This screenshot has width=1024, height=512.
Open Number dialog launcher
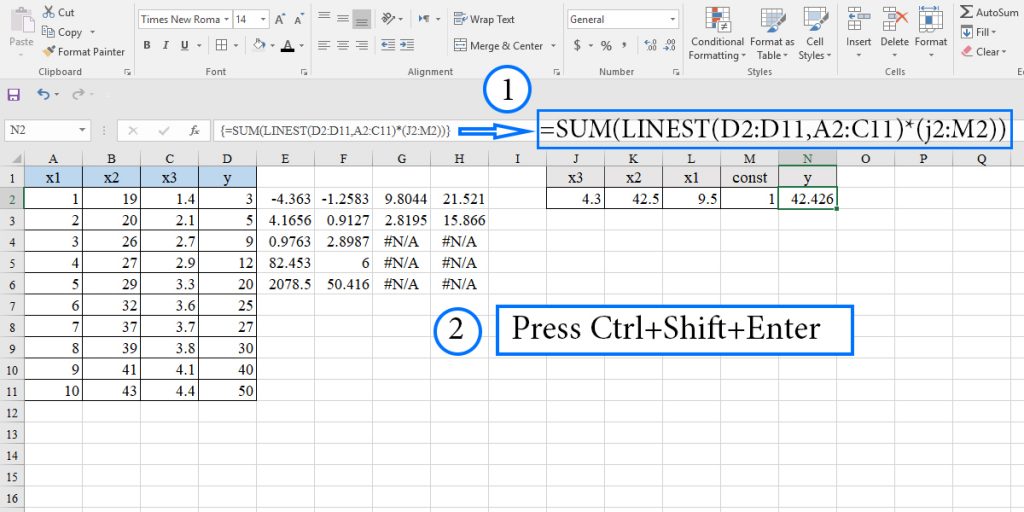point(677,72)
